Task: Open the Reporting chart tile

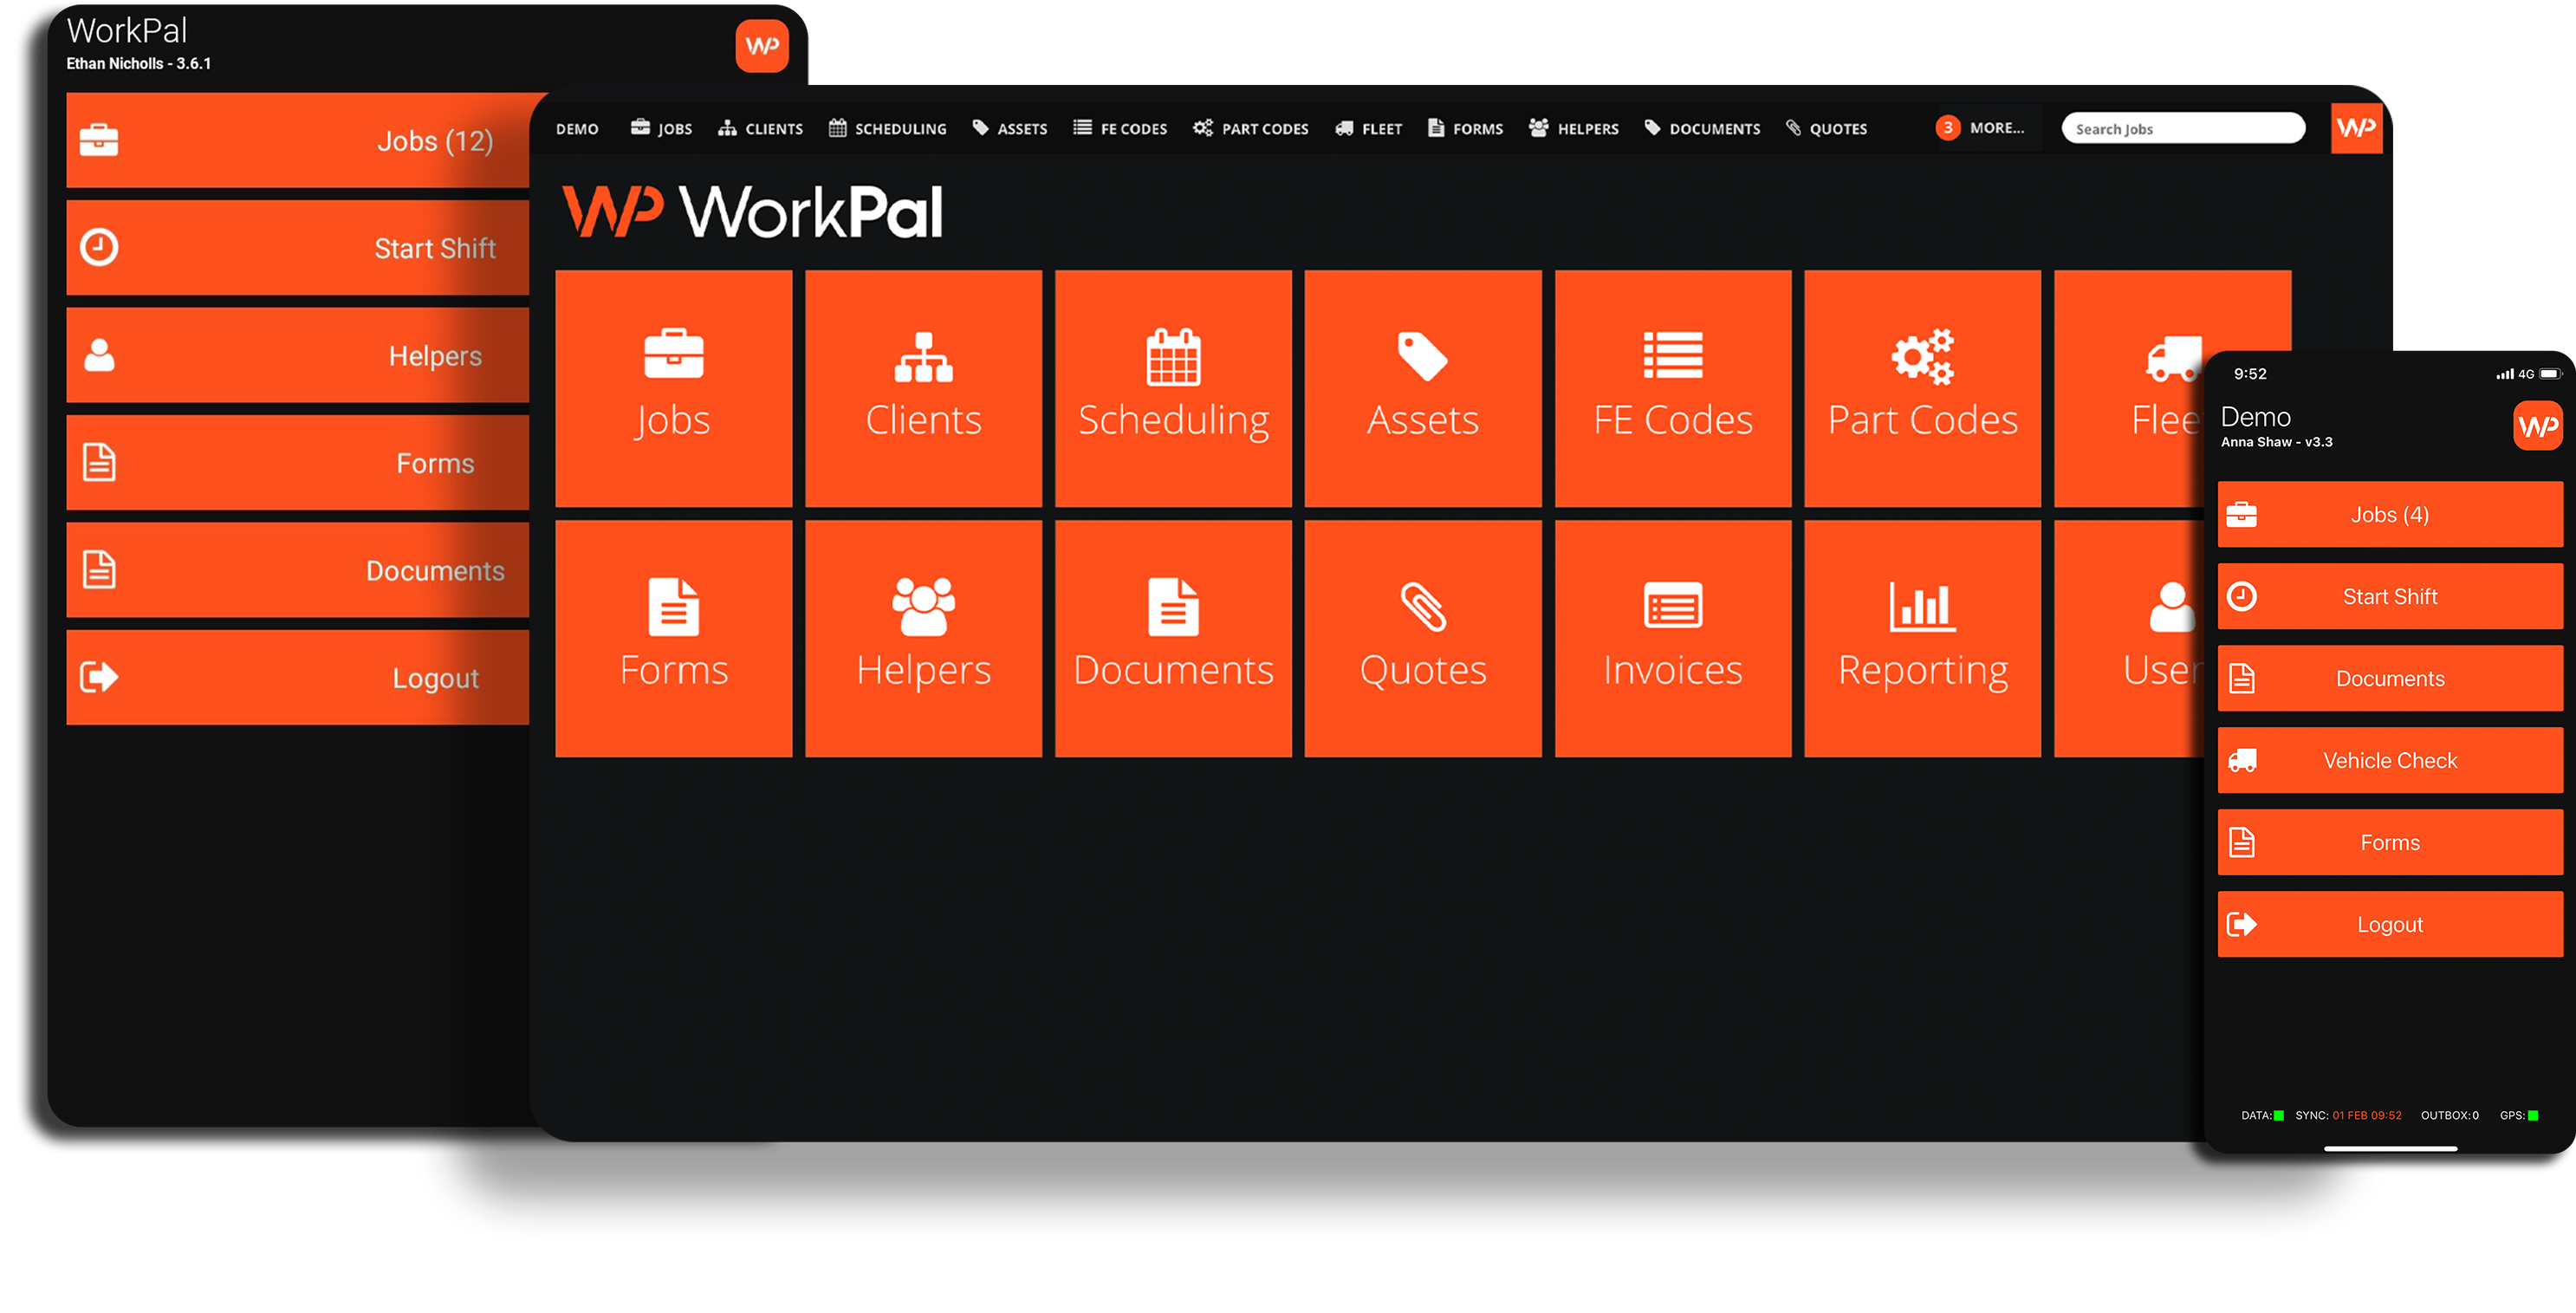Action: pos(1922,638)
